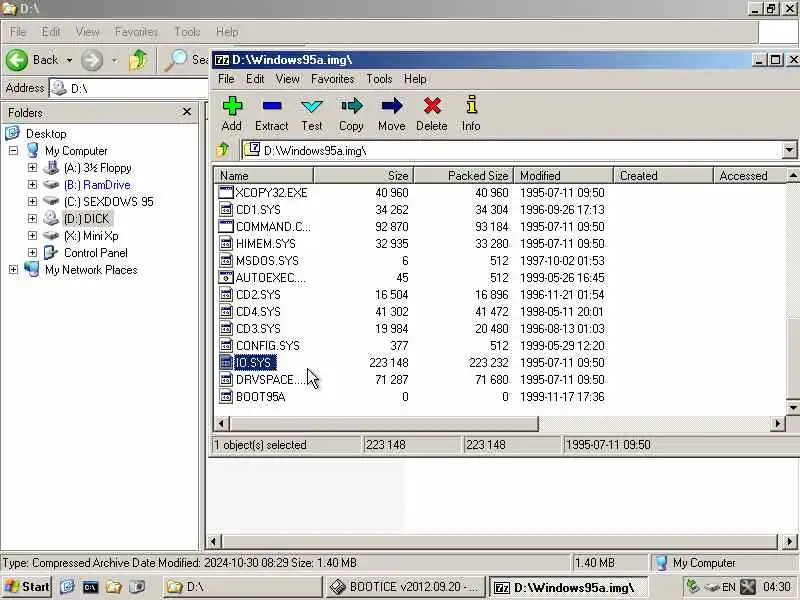The width and height of the screenshot is (800, 600).
Task: Open the 7-Zip address path dropdown
Action: 789,150
